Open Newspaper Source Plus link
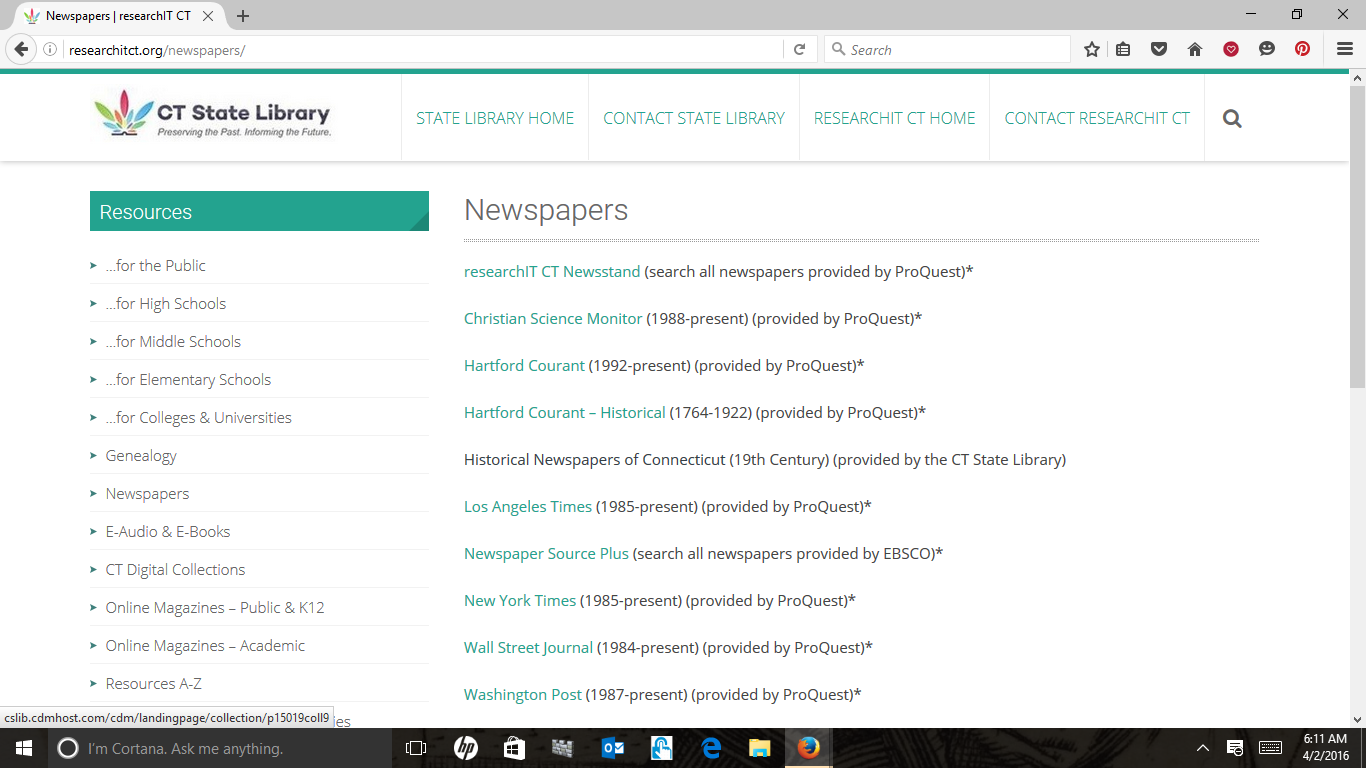Viewport: 1366px width, 768px height. (x=546, y=553)
